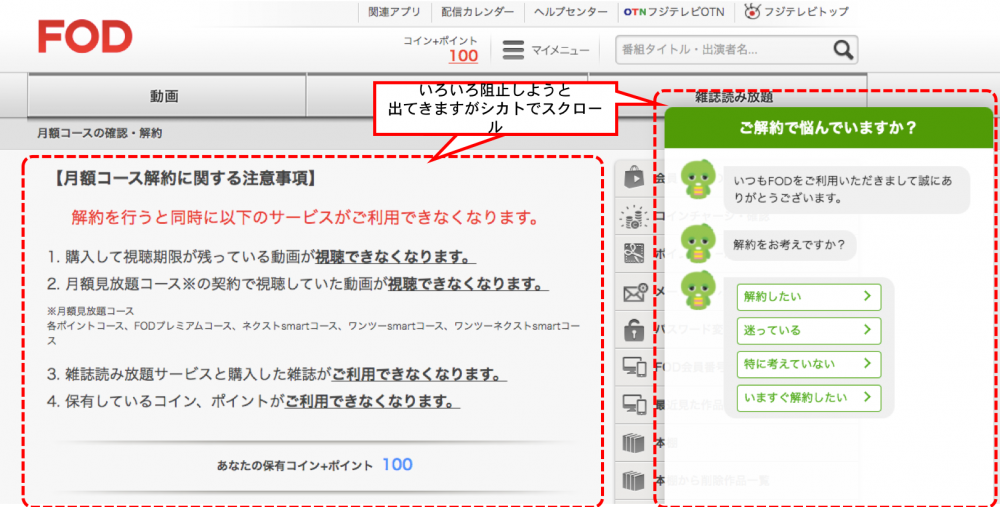This screenshot has width=1000, height=507.
Task: Click the chevron on 迷っている button
Action: pyautogui.click(x=867, y=330)
